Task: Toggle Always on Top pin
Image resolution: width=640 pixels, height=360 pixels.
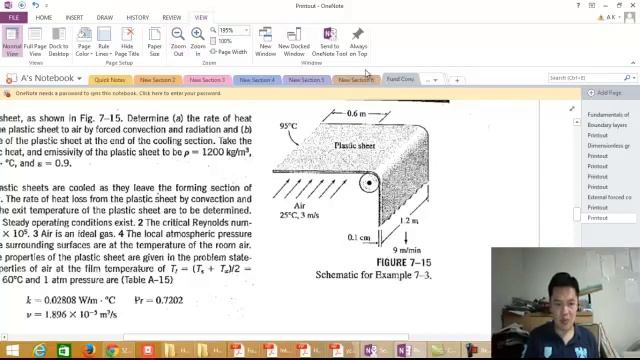Action: point(358,42)
